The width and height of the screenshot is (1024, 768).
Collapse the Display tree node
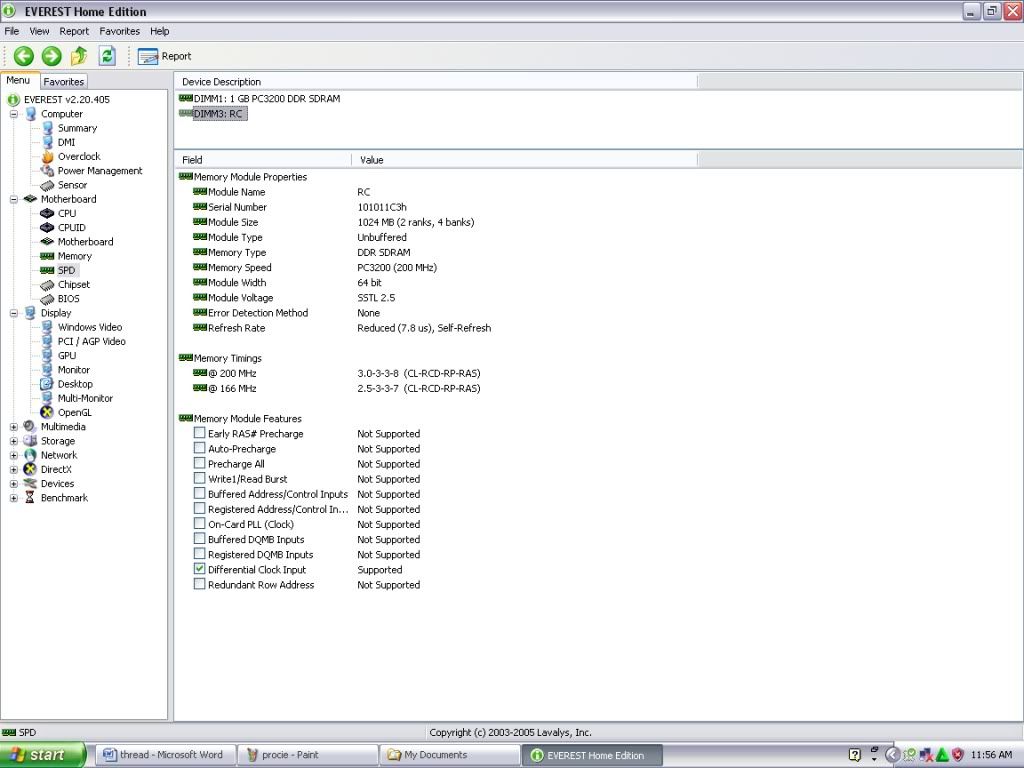(14, 313)
